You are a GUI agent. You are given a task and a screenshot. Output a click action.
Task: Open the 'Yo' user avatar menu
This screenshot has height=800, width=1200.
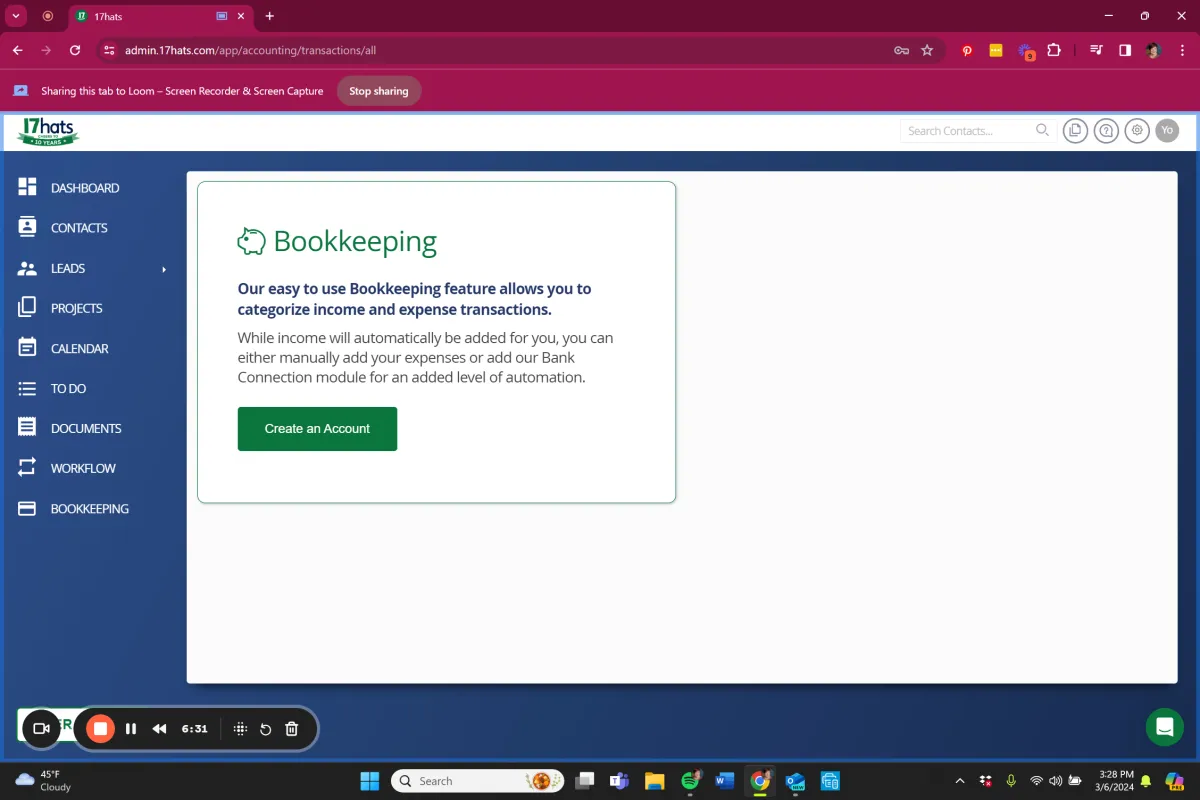pyautogui.click(x=1167, y=130)
